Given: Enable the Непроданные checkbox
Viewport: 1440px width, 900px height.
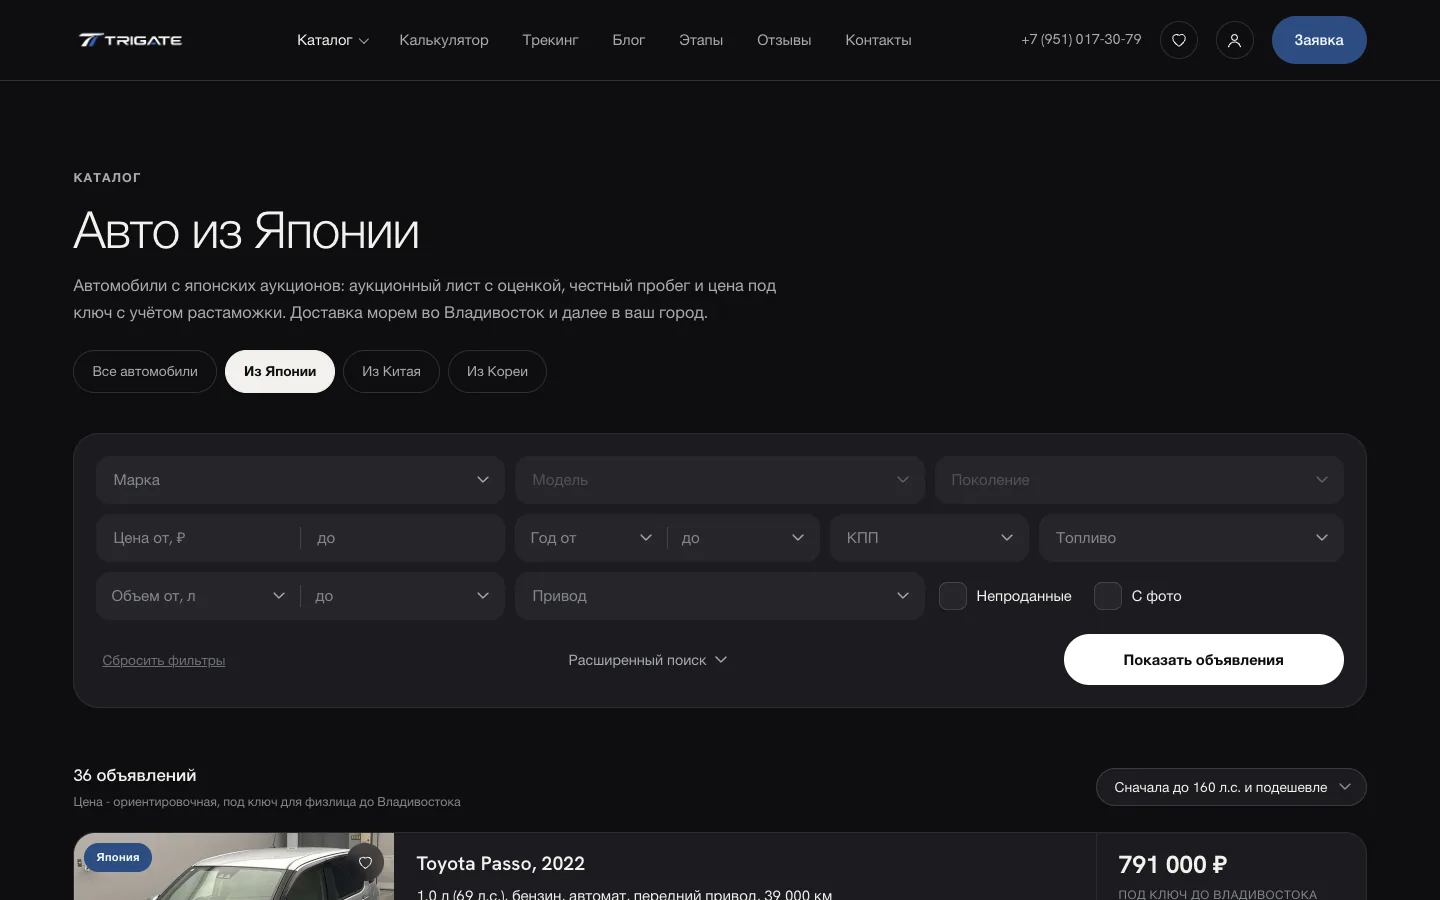Looking at the screenshot, I should (x=953, y=596).
